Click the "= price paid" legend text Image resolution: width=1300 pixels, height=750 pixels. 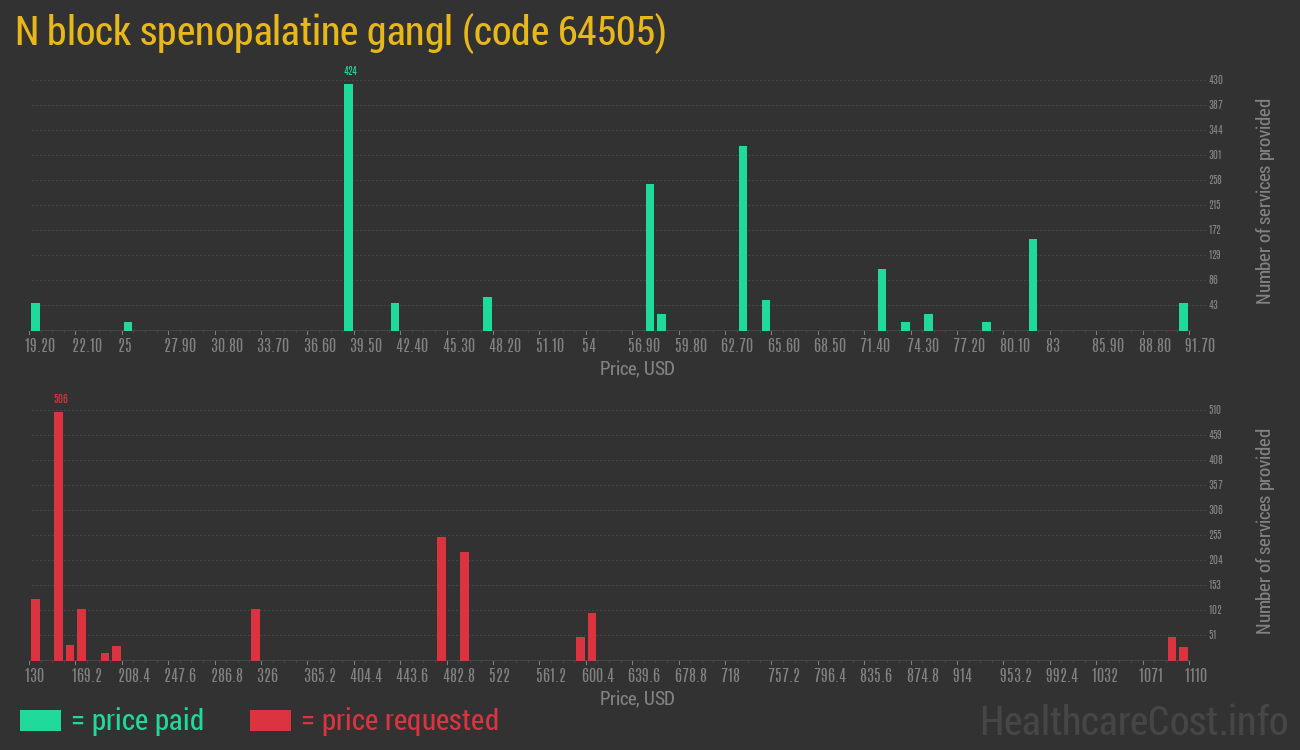[x=138, y=720]
